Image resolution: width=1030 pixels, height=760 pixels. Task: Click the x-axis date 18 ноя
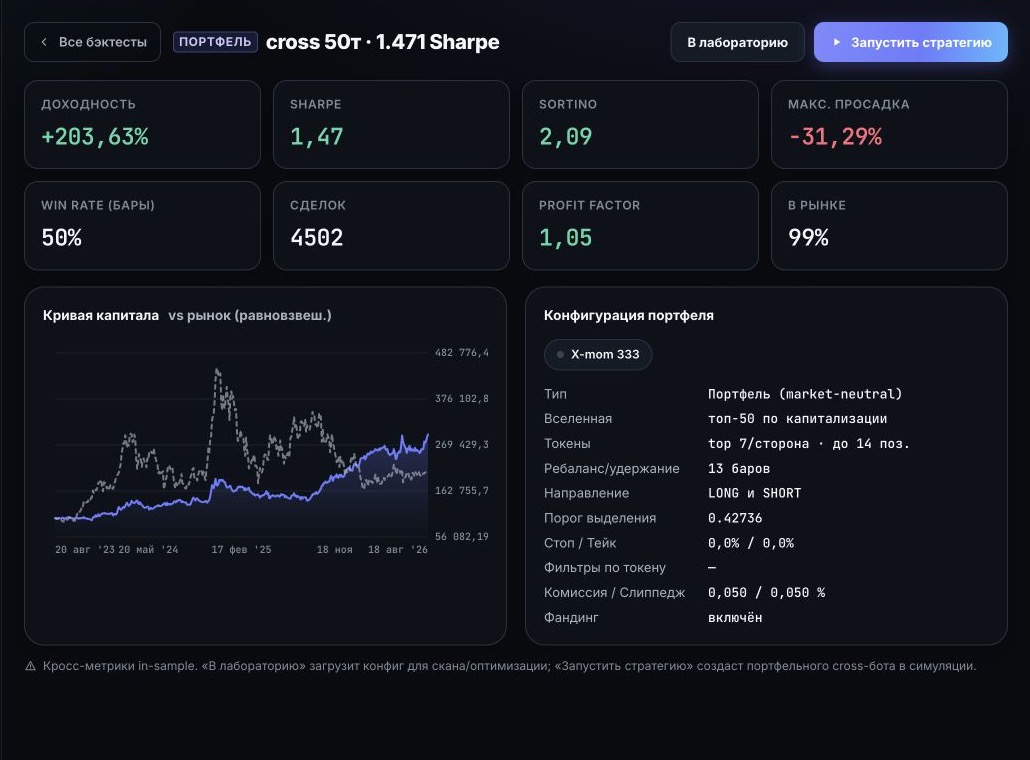tap(334, 550)
